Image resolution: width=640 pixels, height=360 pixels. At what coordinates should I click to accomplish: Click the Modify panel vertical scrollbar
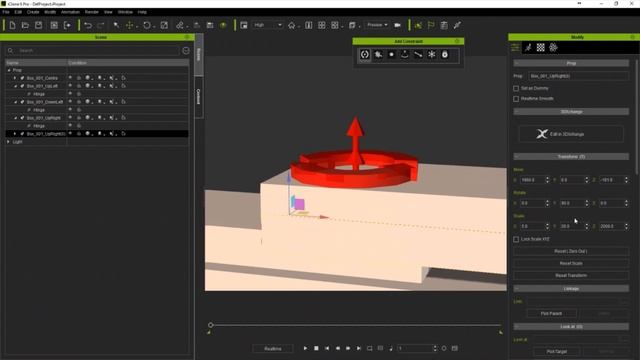[x=636, y=118]
